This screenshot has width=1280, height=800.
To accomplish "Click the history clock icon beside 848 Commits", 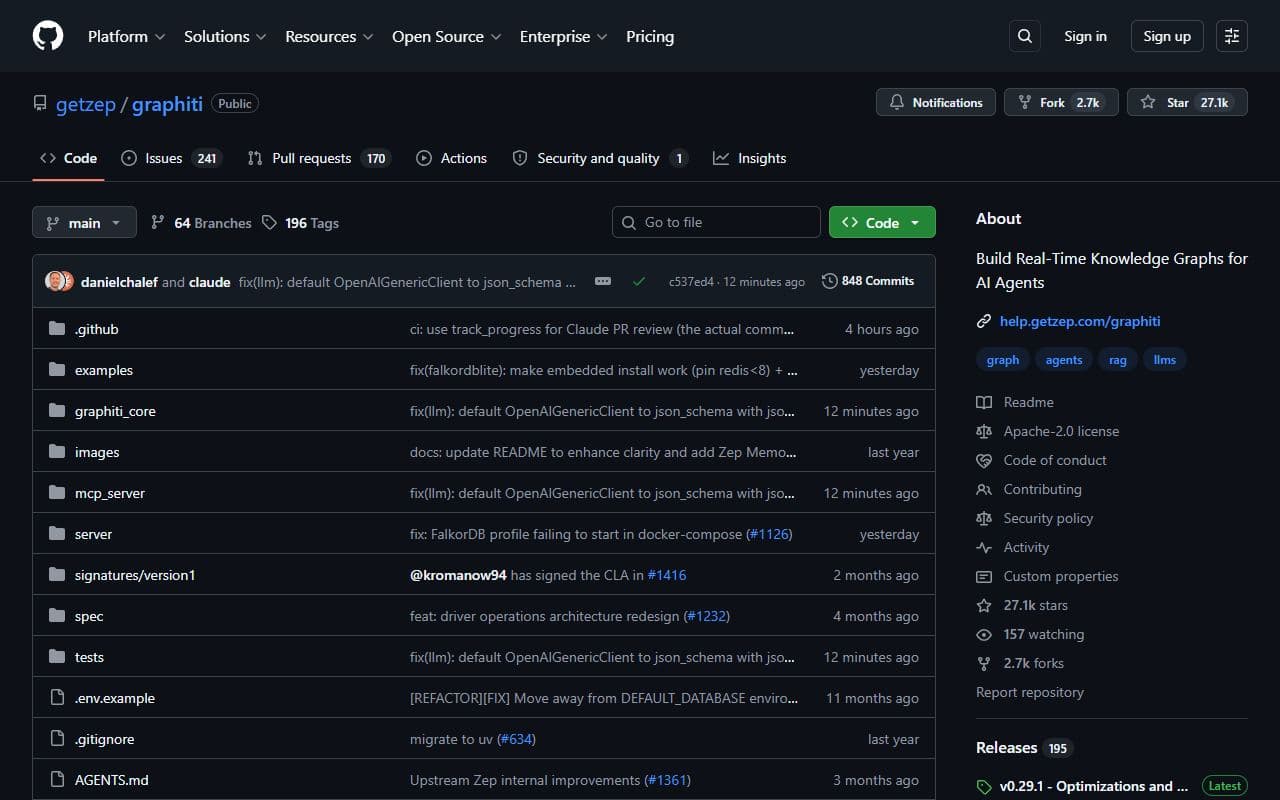I will (x=829, y=281).
